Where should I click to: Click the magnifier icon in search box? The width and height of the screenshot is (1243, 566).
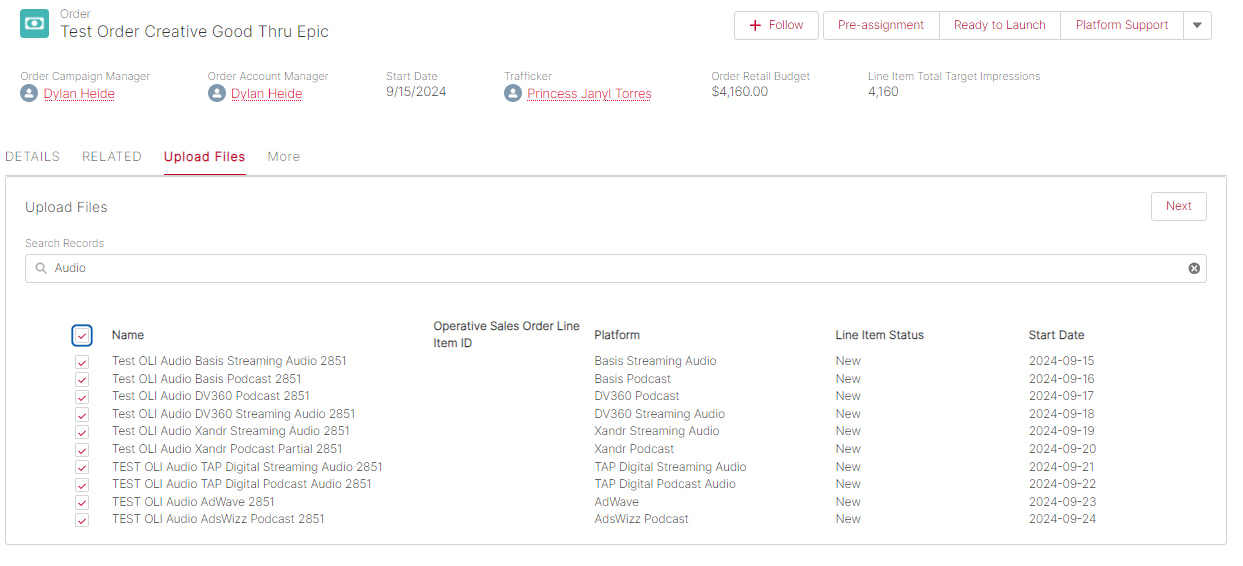click(x=41, y=268)
